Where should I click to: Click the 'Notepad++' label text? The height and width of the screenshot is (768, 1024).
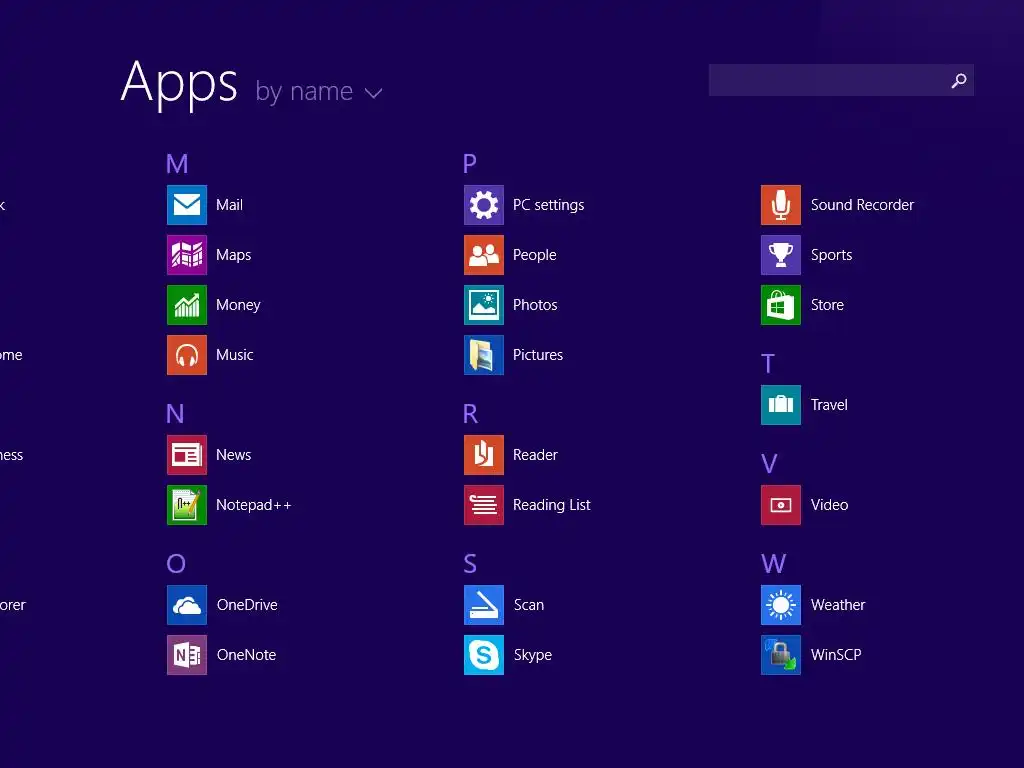coord(253,505)
